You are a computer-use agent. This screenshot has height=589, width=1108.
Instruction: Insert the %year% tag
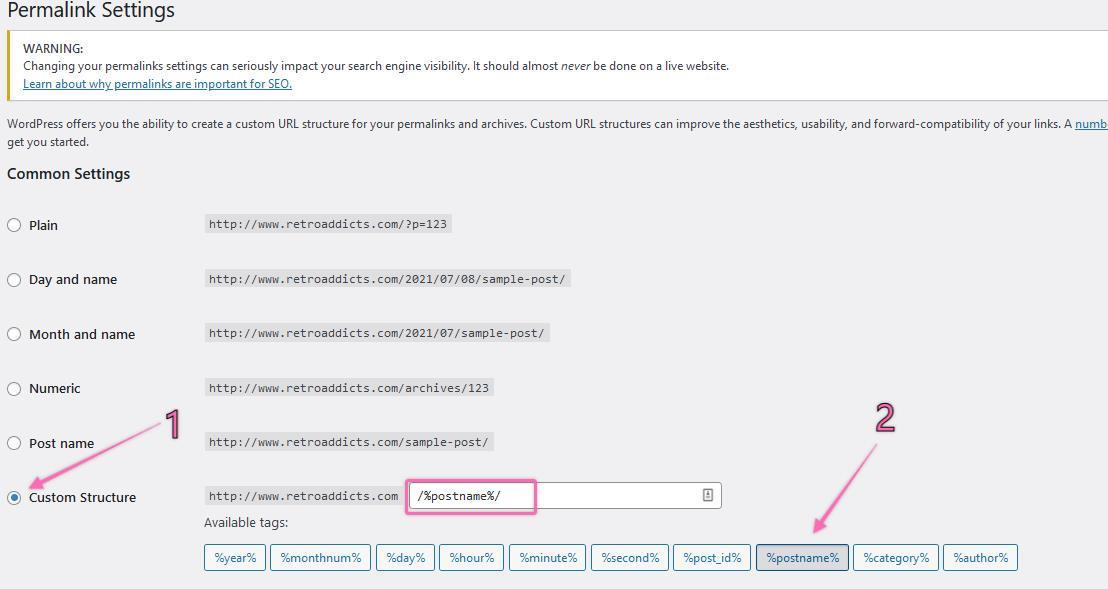[235, 557]
